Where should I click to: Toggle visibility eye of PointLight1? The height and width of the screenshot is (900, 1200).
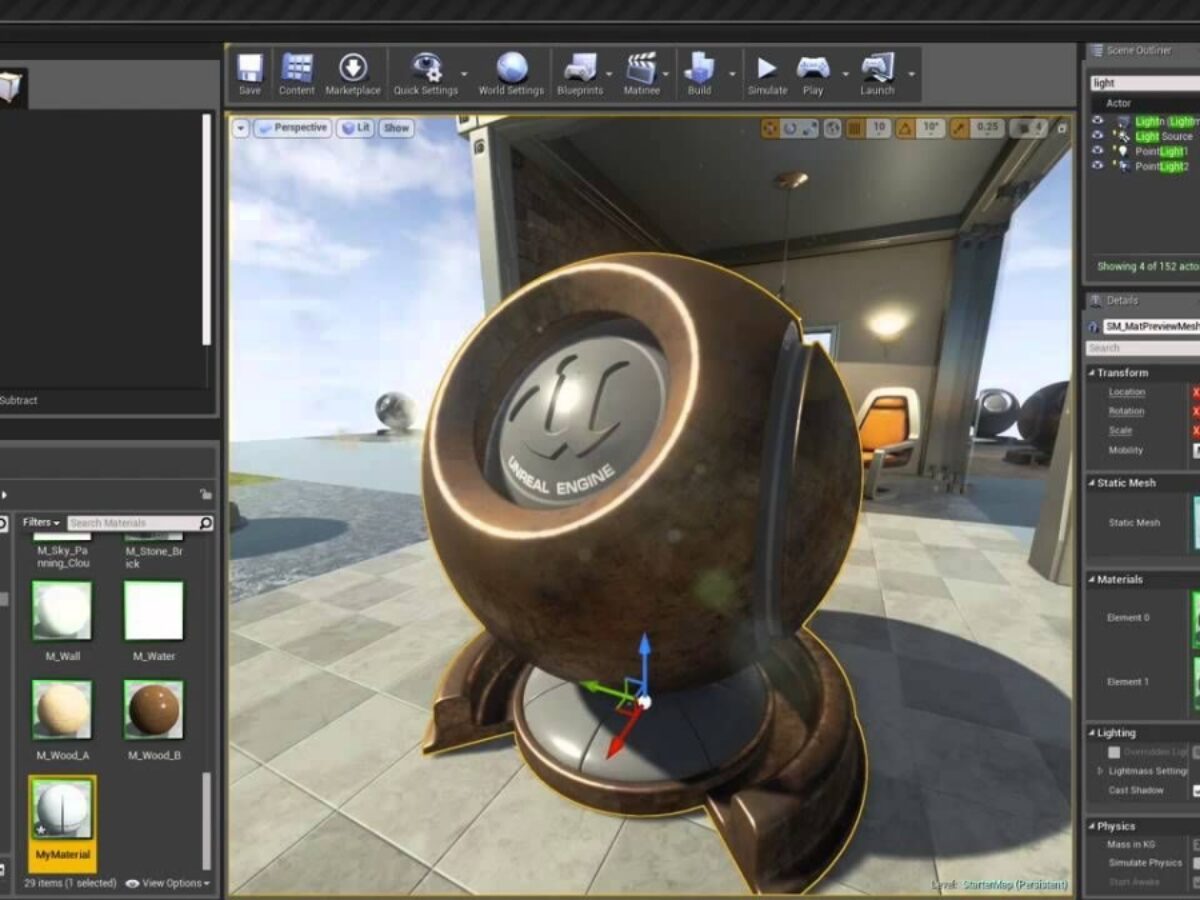point(1098,151)
